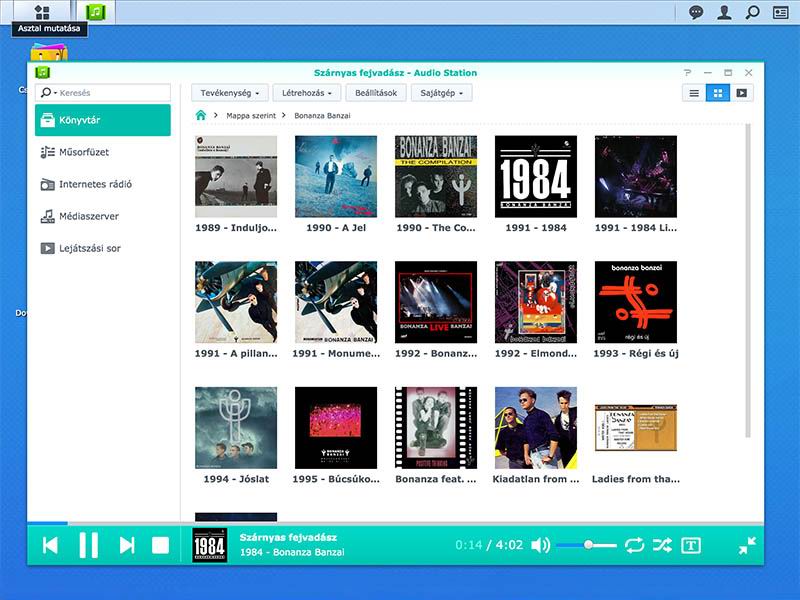Toggle repeat mode

[x=634, y=545]
